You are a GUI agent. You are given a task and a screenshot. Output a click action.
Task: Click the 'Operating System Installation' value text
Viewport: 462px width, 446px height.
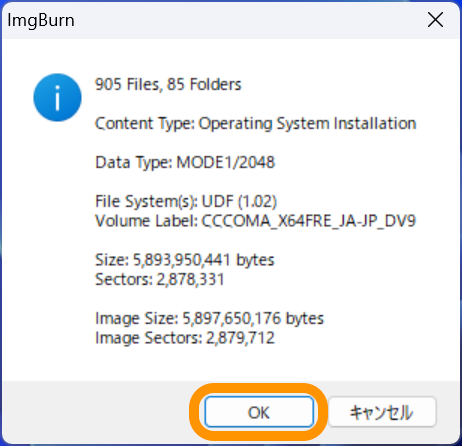(307, 124)
